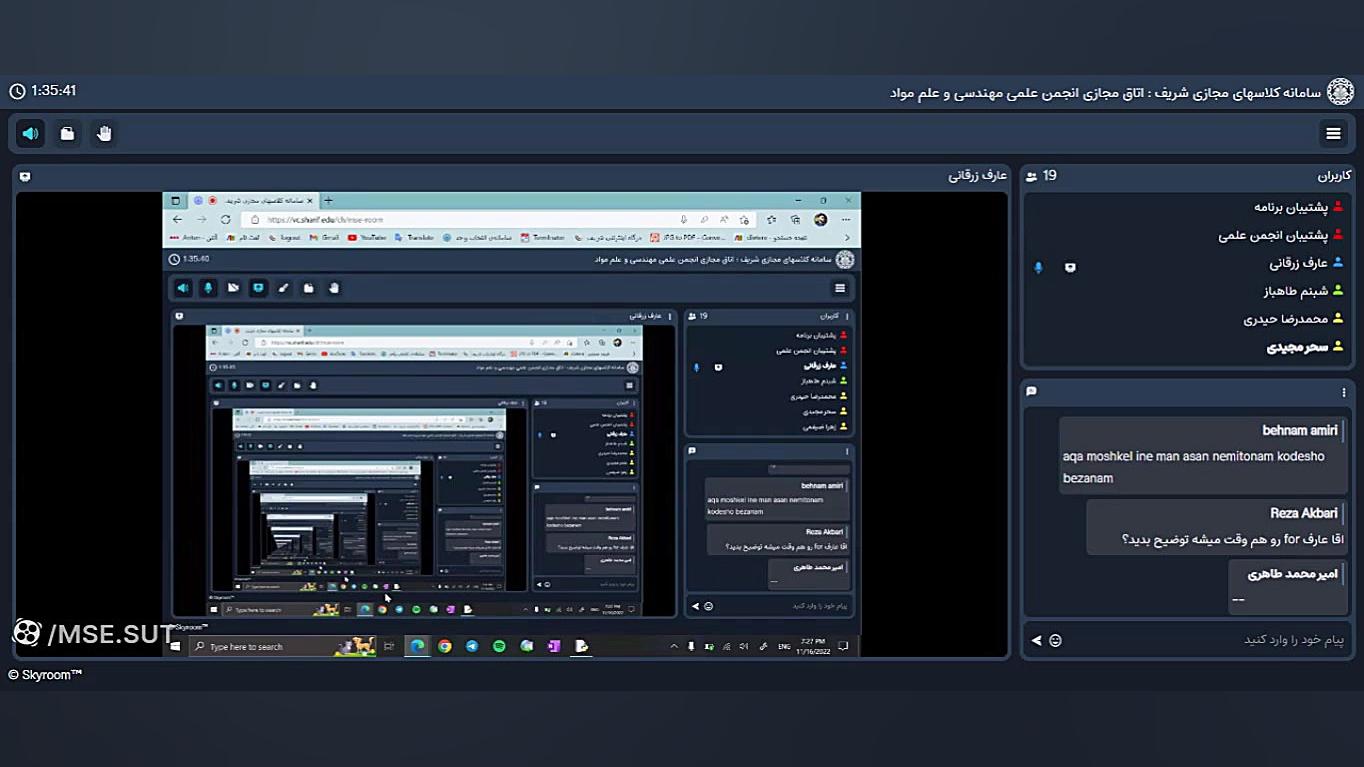Viewport: 1364px width, 767px height.
Task: Open the Terminator bookmark
Action: (542, 238)
